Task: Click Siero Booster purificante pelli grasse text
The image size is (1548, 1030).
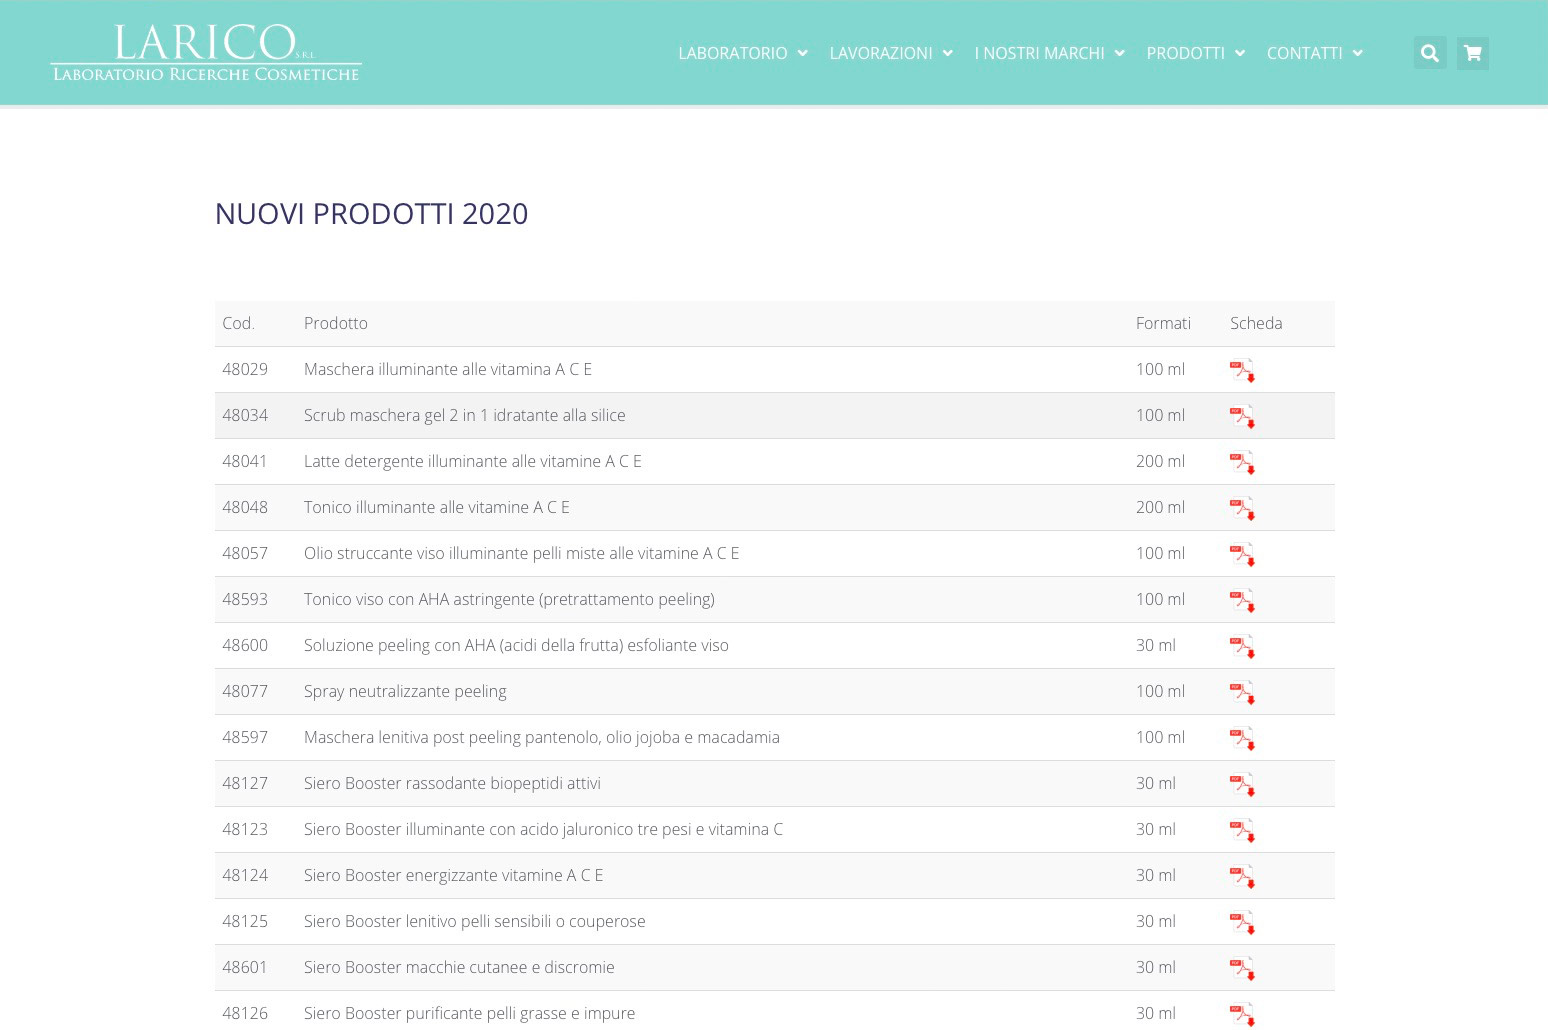Action: coord(469,1013)
